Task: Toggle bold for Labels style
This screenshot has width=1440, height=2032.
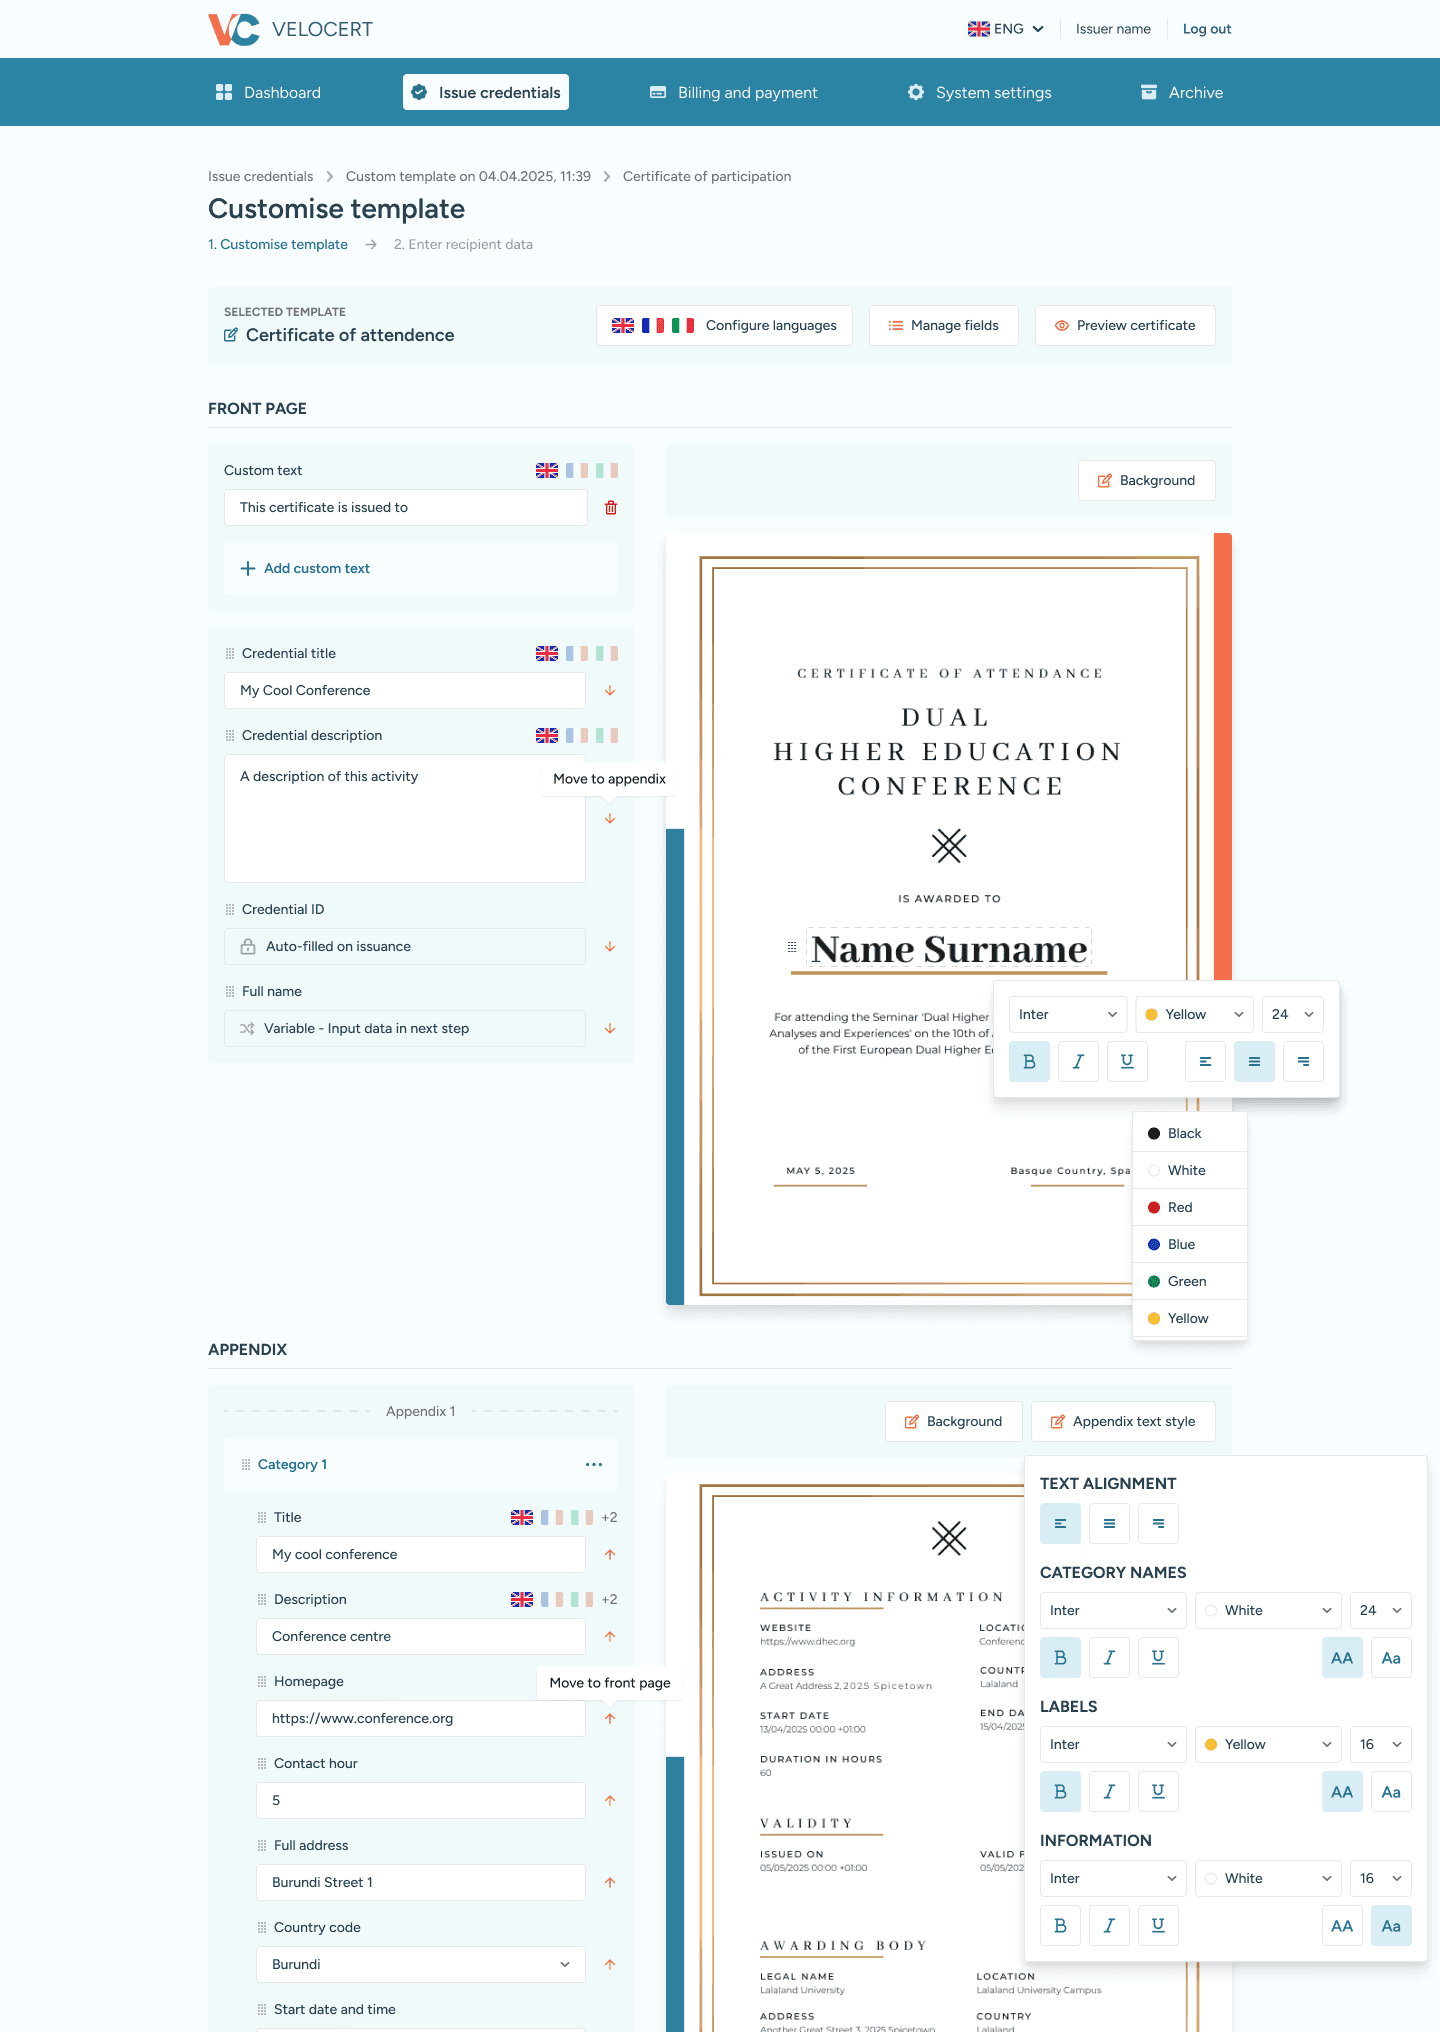Action: [1060, 1791]
